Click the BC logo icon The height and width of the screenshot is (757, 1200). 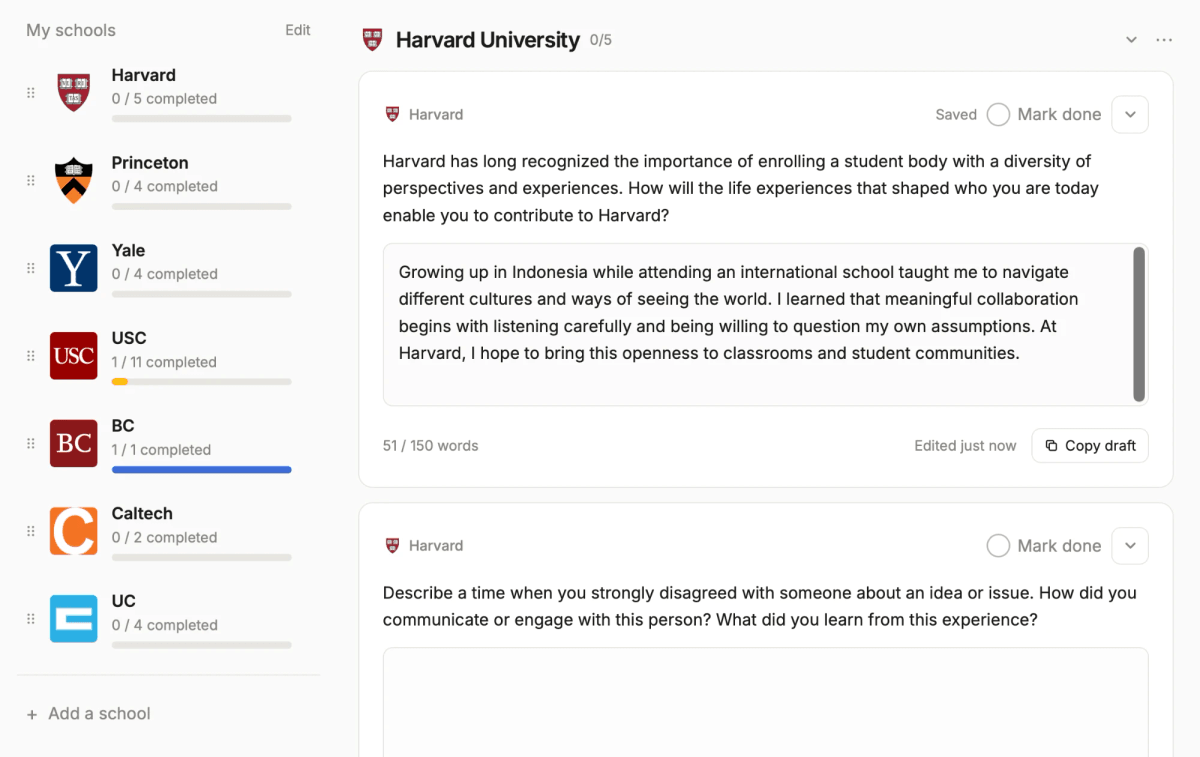(74, 443)
